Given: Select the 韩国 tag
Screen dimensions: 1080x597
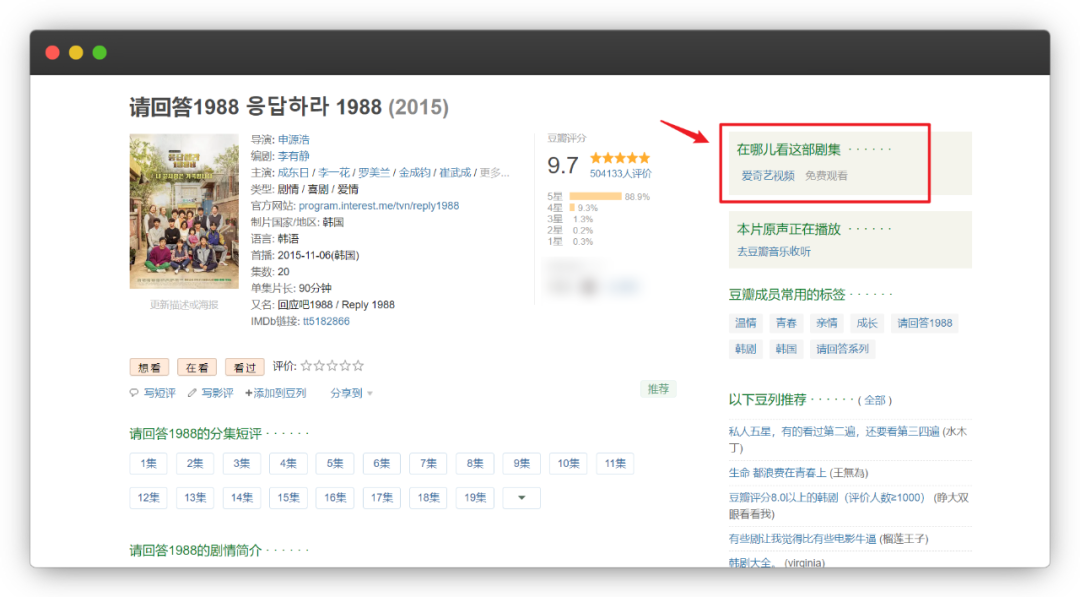Looking at the screenshot, I should coord(786,349).
